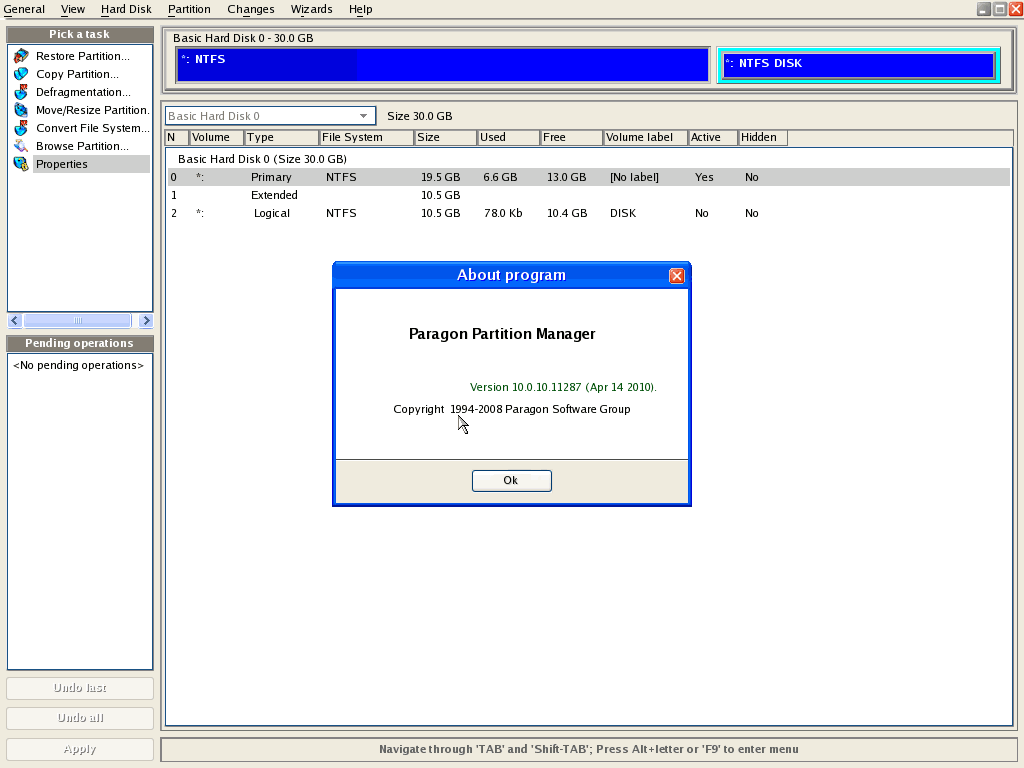Confirm About dialog with Ok button
Screen dimensions: 1024x768
tap(511, 481)
